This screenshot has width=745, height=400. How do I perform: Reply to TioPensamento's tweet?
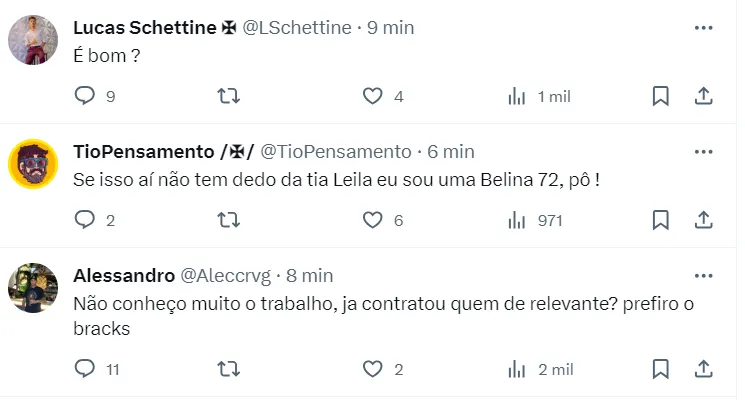click(85, 220)
